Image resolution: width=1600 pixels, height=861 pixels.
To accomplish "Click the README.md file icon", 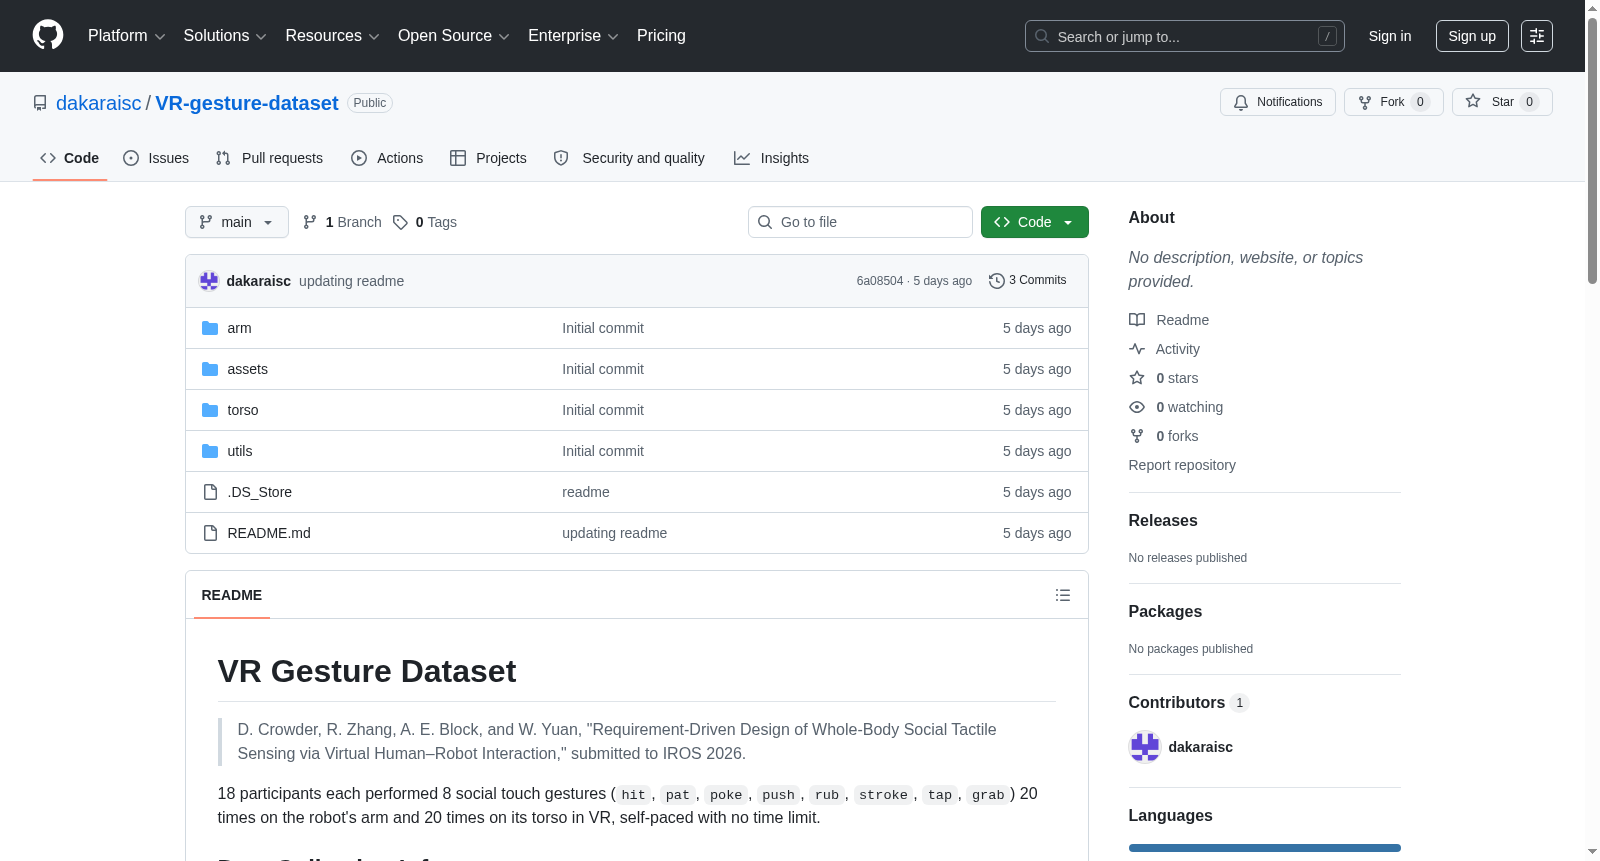I will (x=210, y=533).
